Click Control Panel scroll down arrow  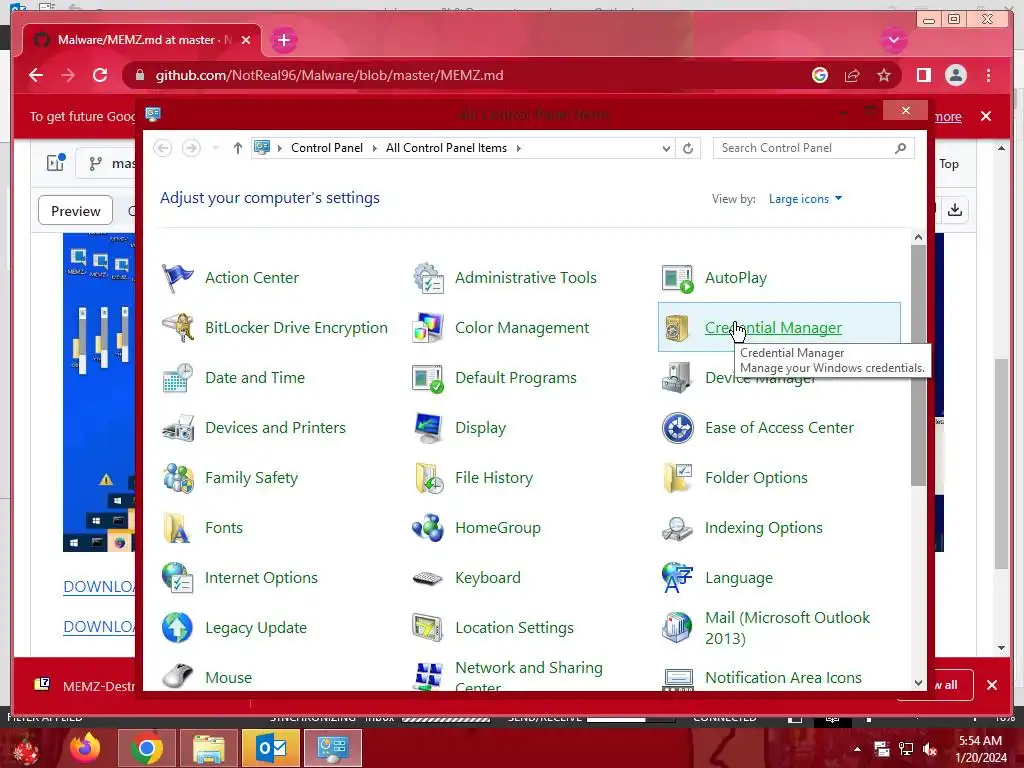pyautogui.click(x=918, y=682)
